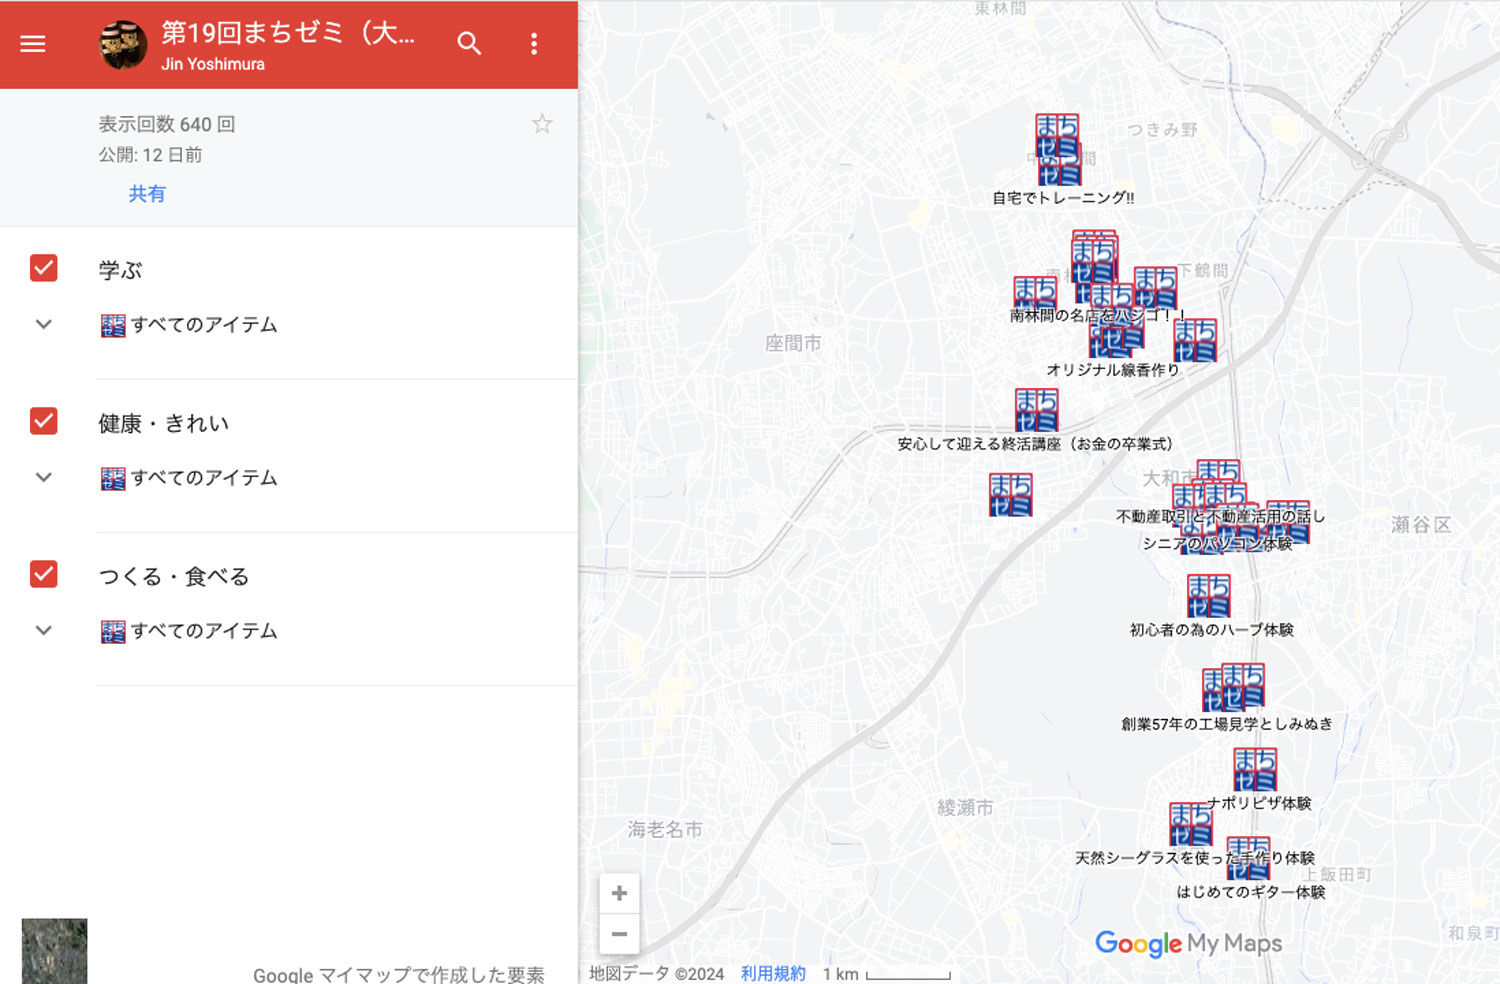Screen dimensions: 1500x984
Task: Click the ナポリピザ体験 marker
Action: click(x=1255, y=768)
